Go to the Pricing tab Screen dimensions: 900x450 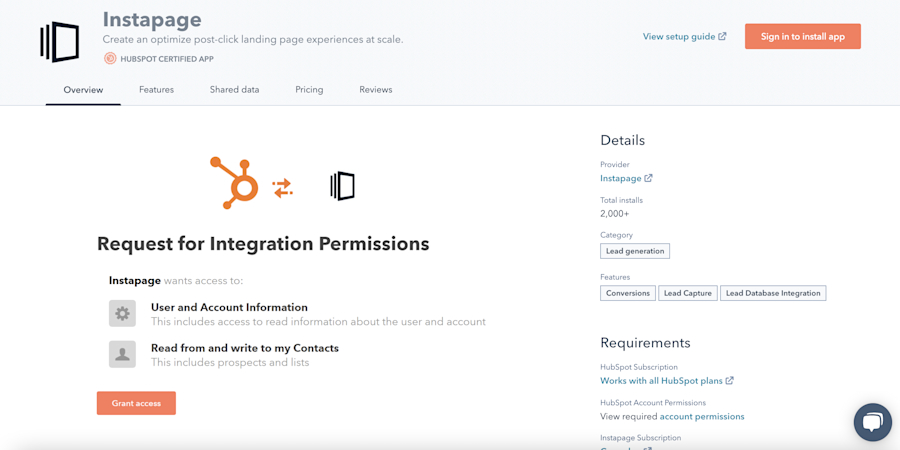pos(309,90)
